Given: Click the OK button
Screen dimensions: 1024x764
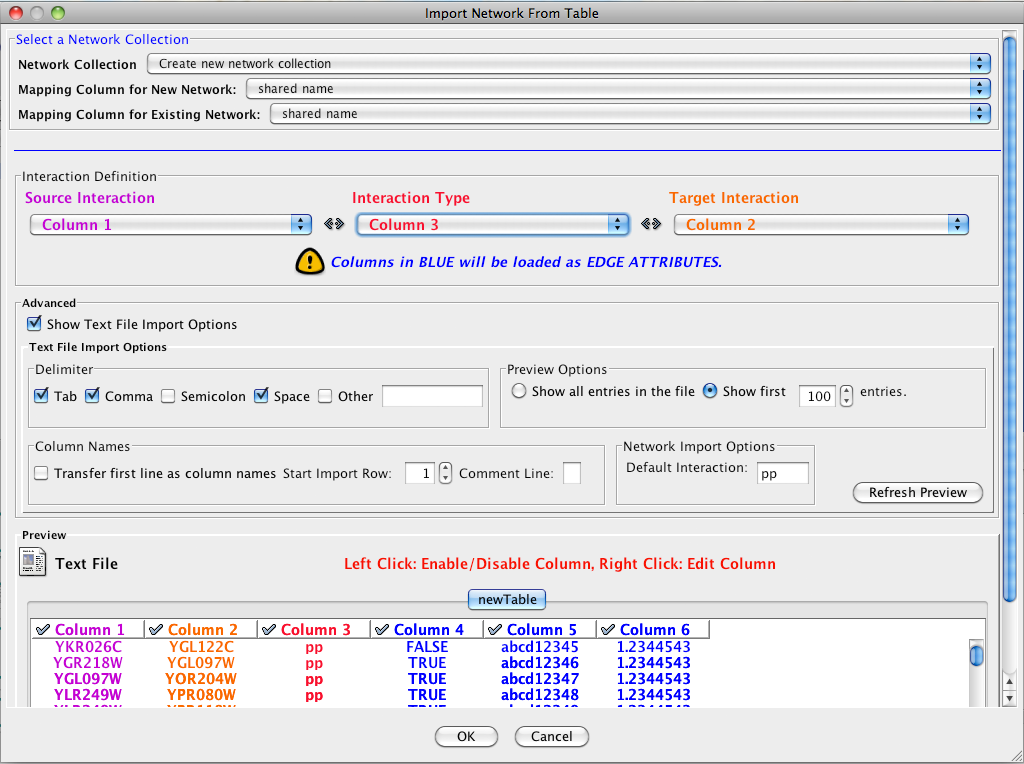Looking at the screenshot, I should pyautogui.click(x=466, y=737).
